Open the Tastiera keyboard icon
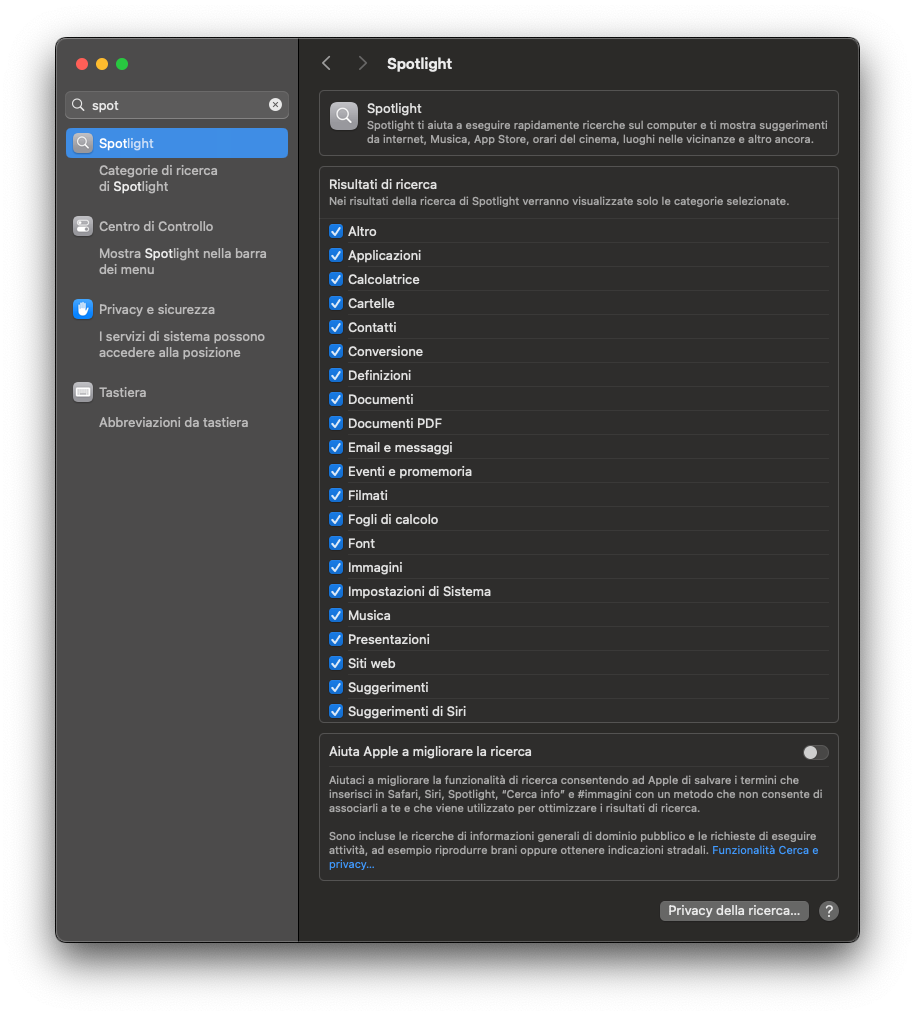 click(83, 392)
